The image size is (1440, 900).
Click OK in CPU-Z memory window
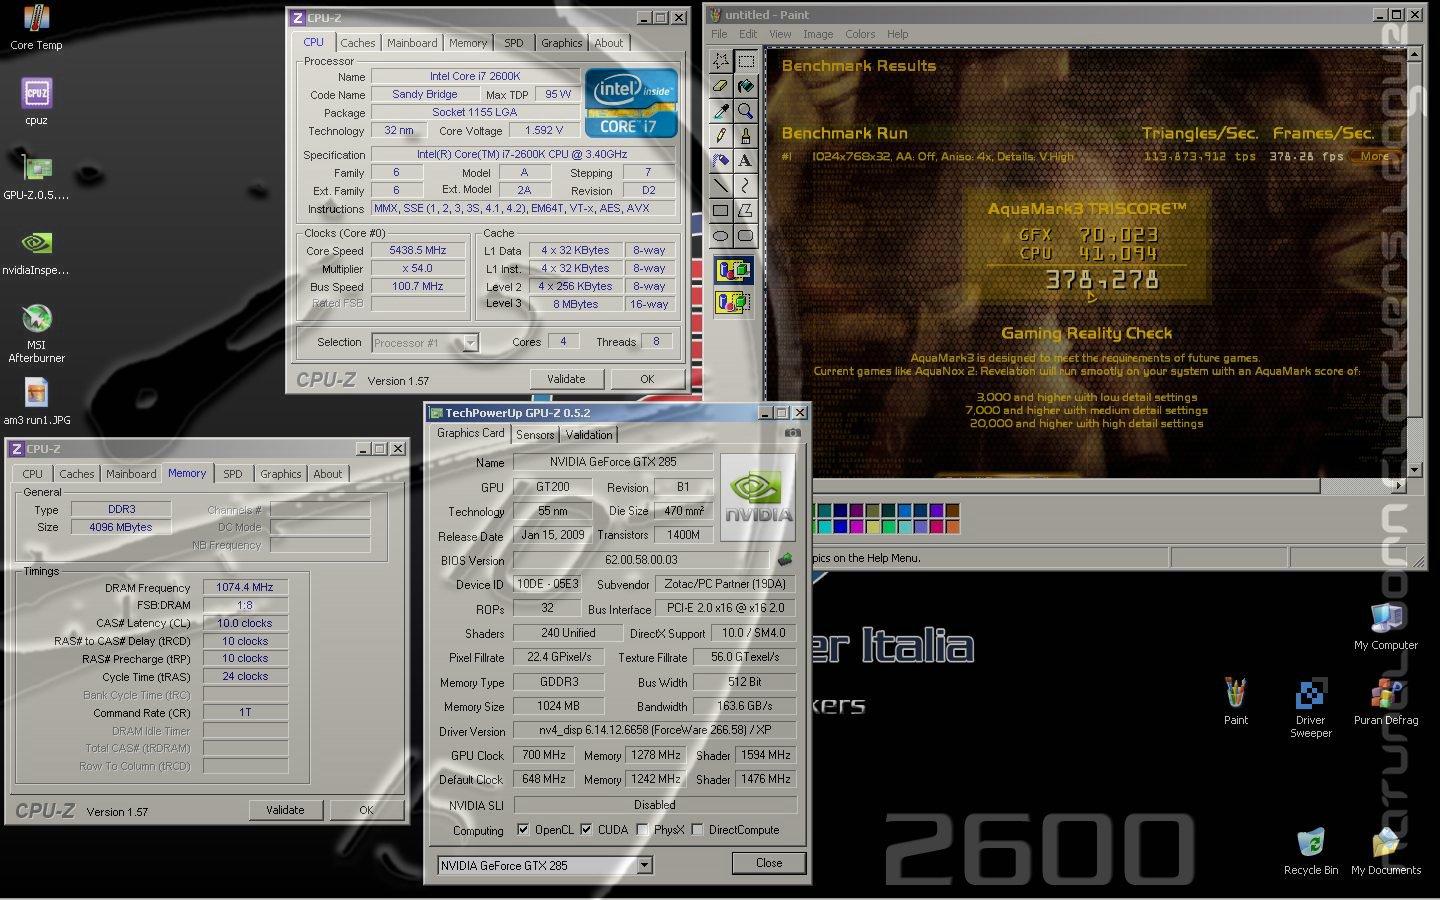tap(366, 810)
